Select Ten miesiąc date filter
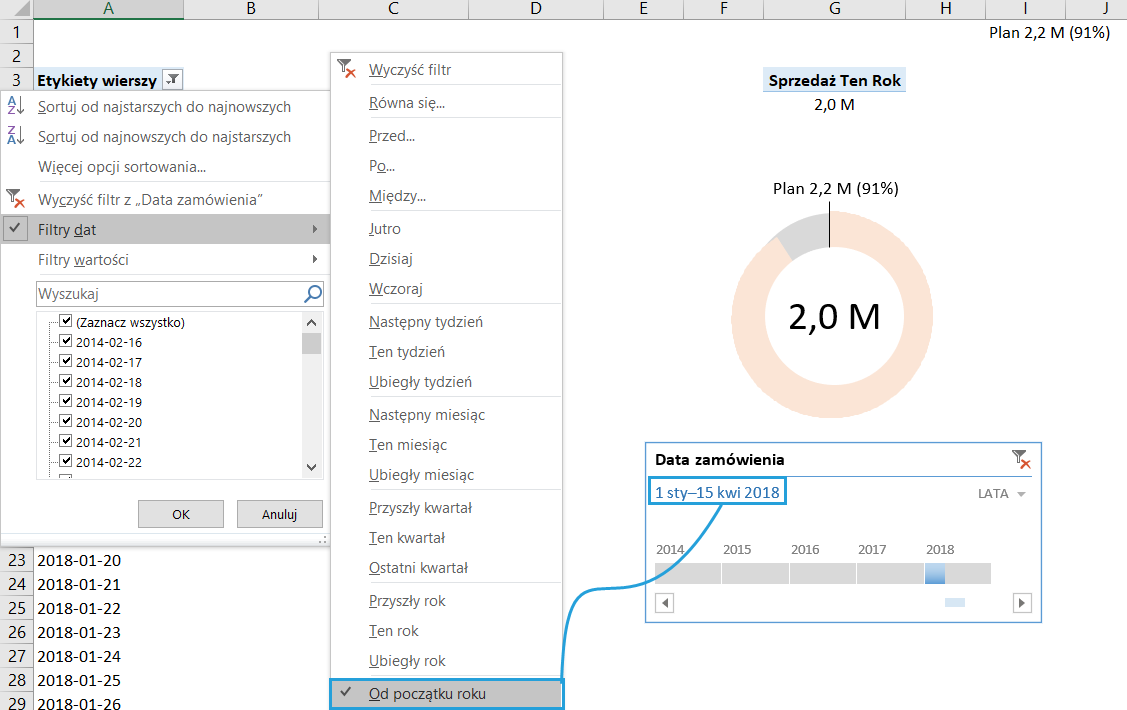 tap(407, 445)
